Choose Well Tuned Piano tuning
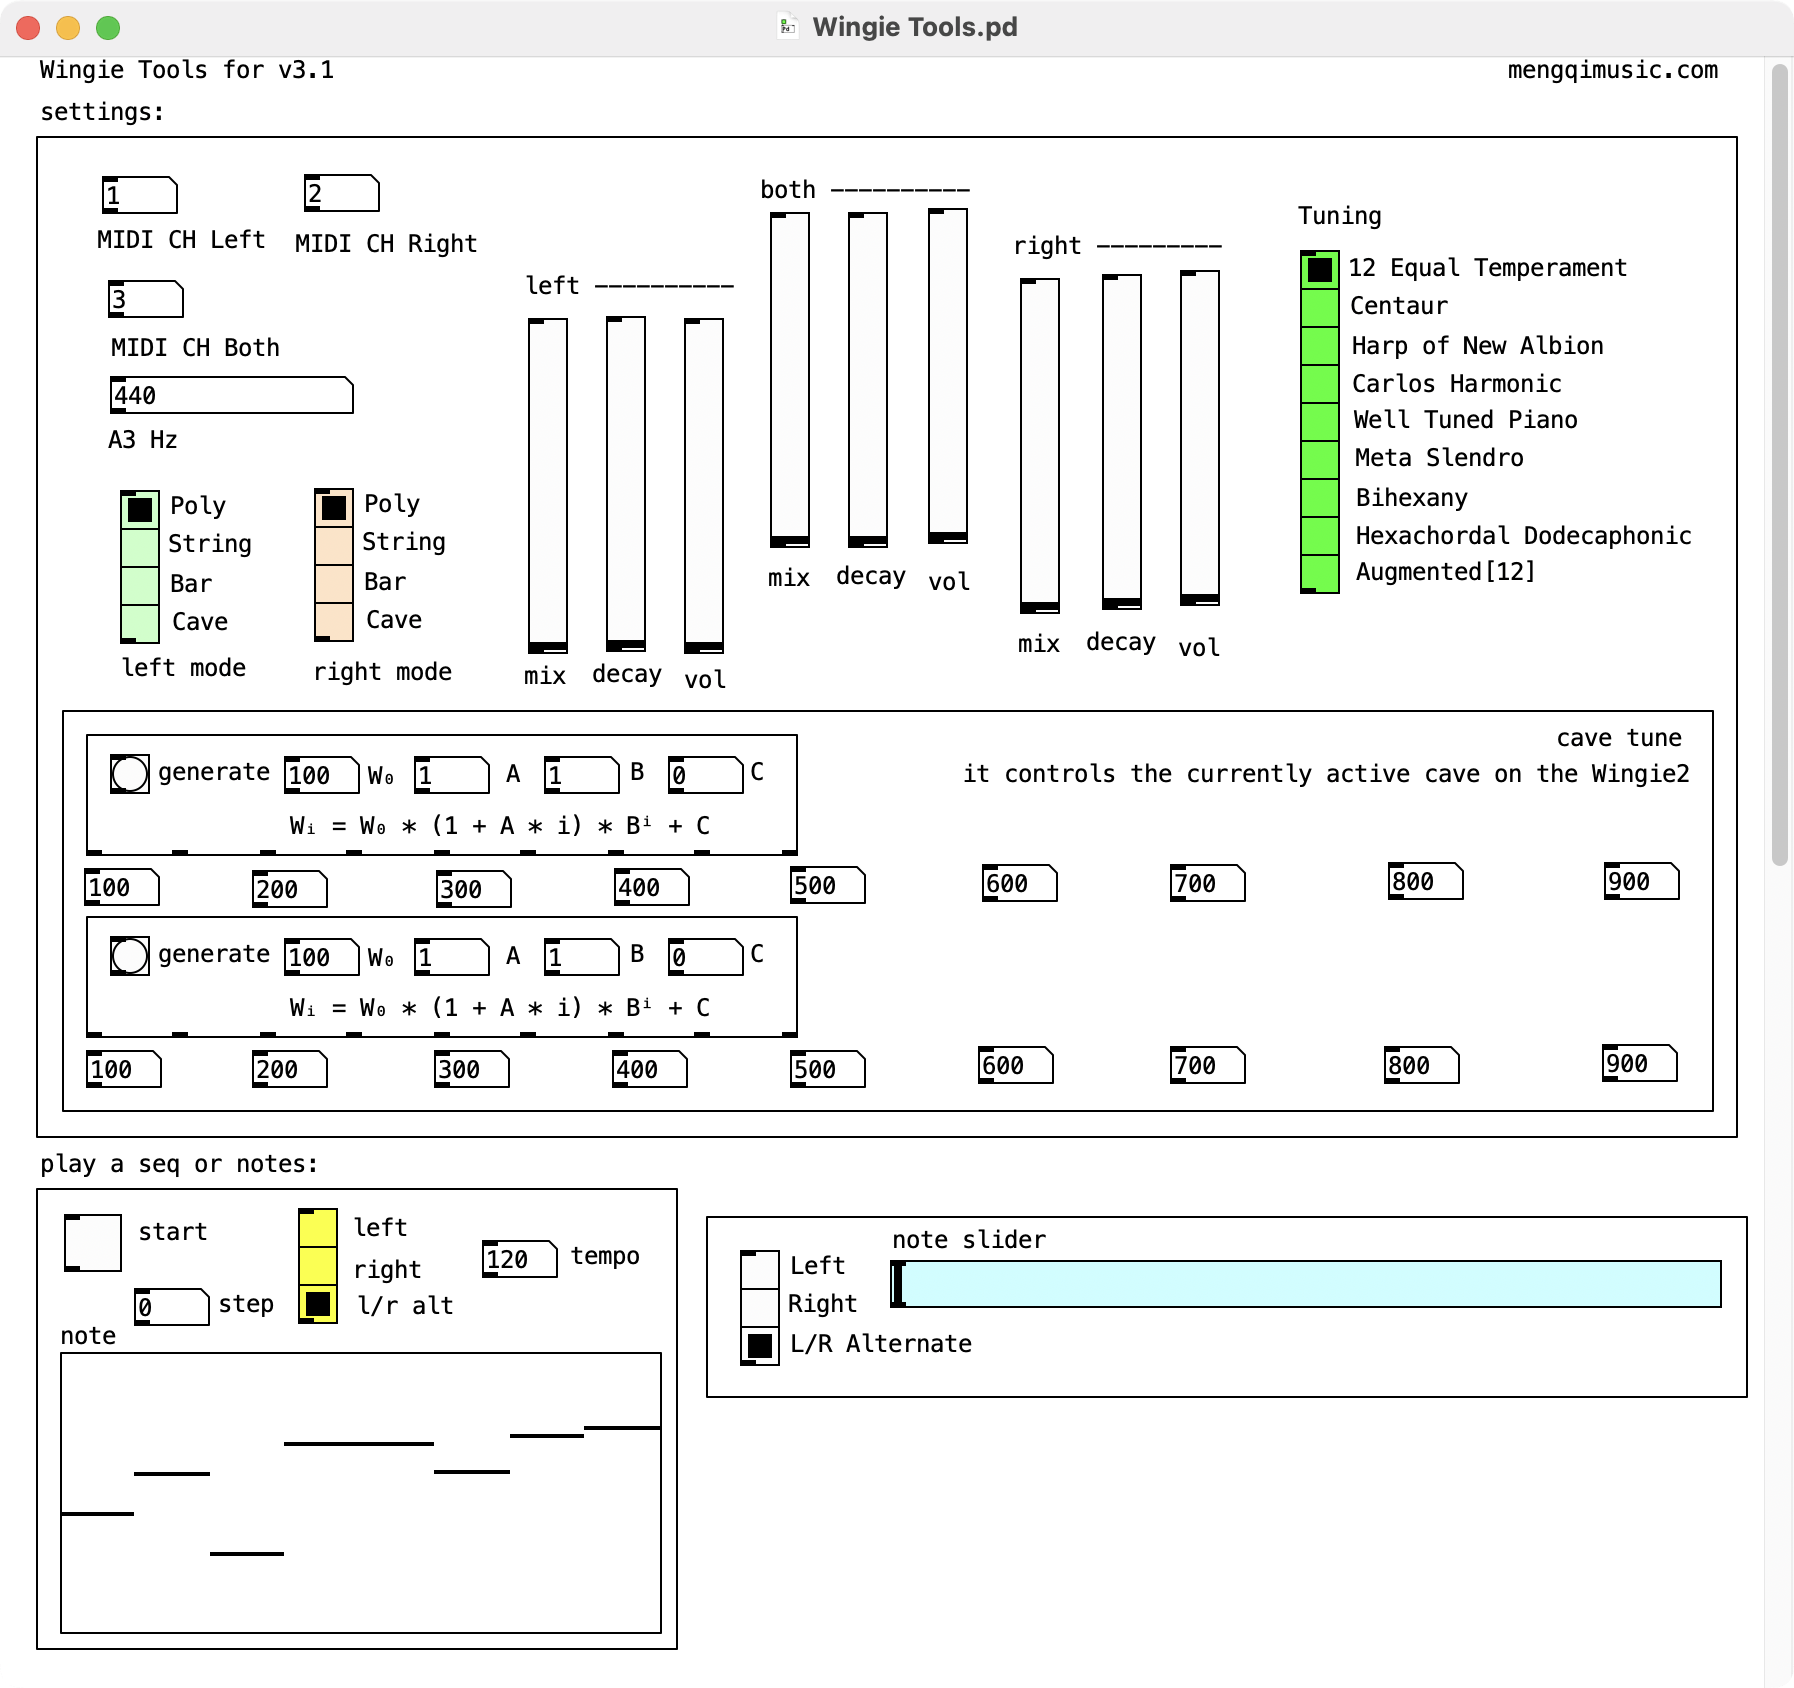 coord(1320,422)
